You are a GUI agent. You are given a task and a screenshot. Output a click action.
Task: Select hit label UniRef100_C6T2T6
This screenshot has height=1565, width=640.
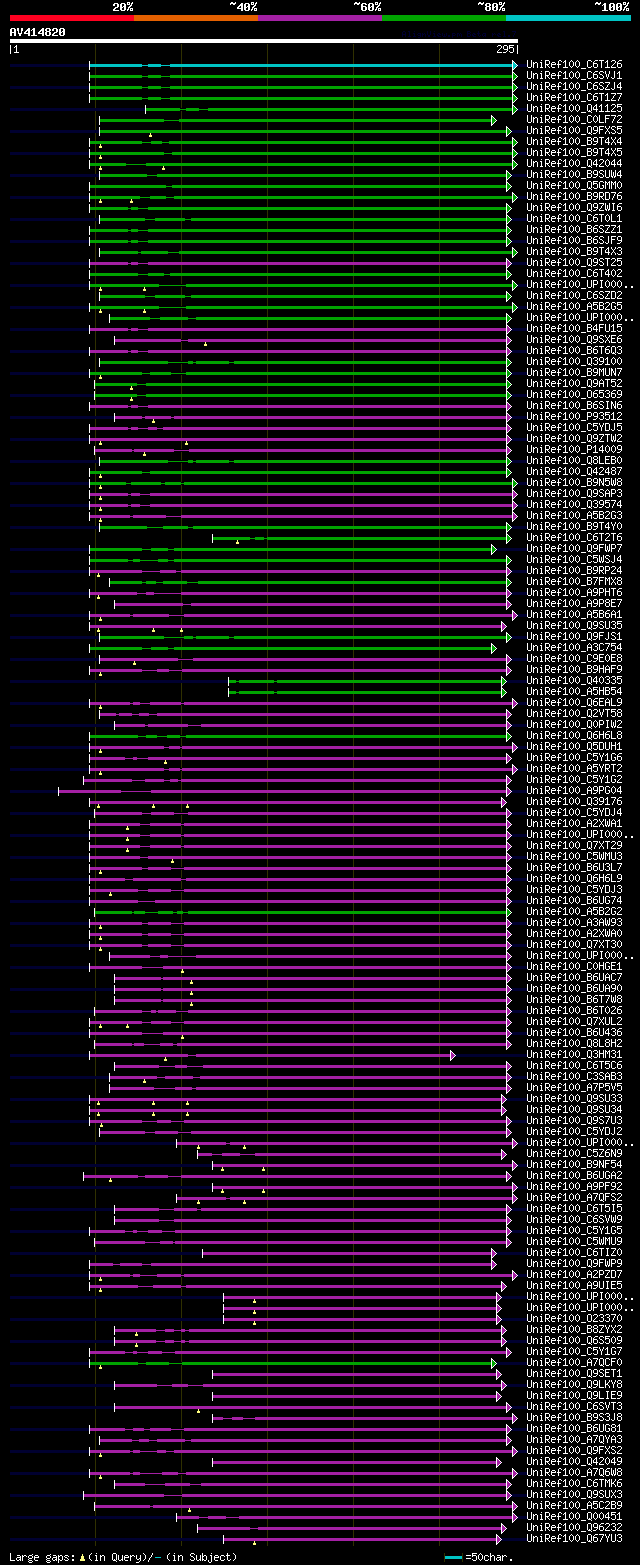point(574,537)
